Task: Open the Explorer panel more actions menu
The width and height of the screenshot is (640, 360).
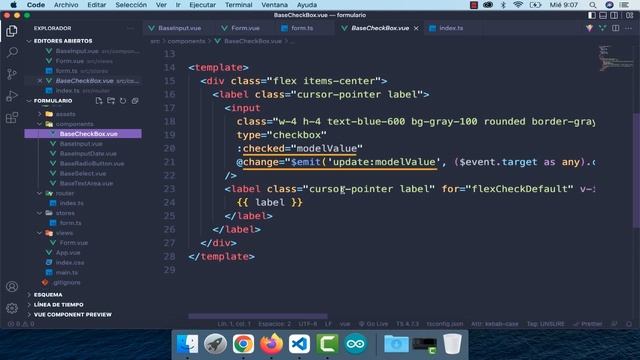Action: [x=130, y=28]
